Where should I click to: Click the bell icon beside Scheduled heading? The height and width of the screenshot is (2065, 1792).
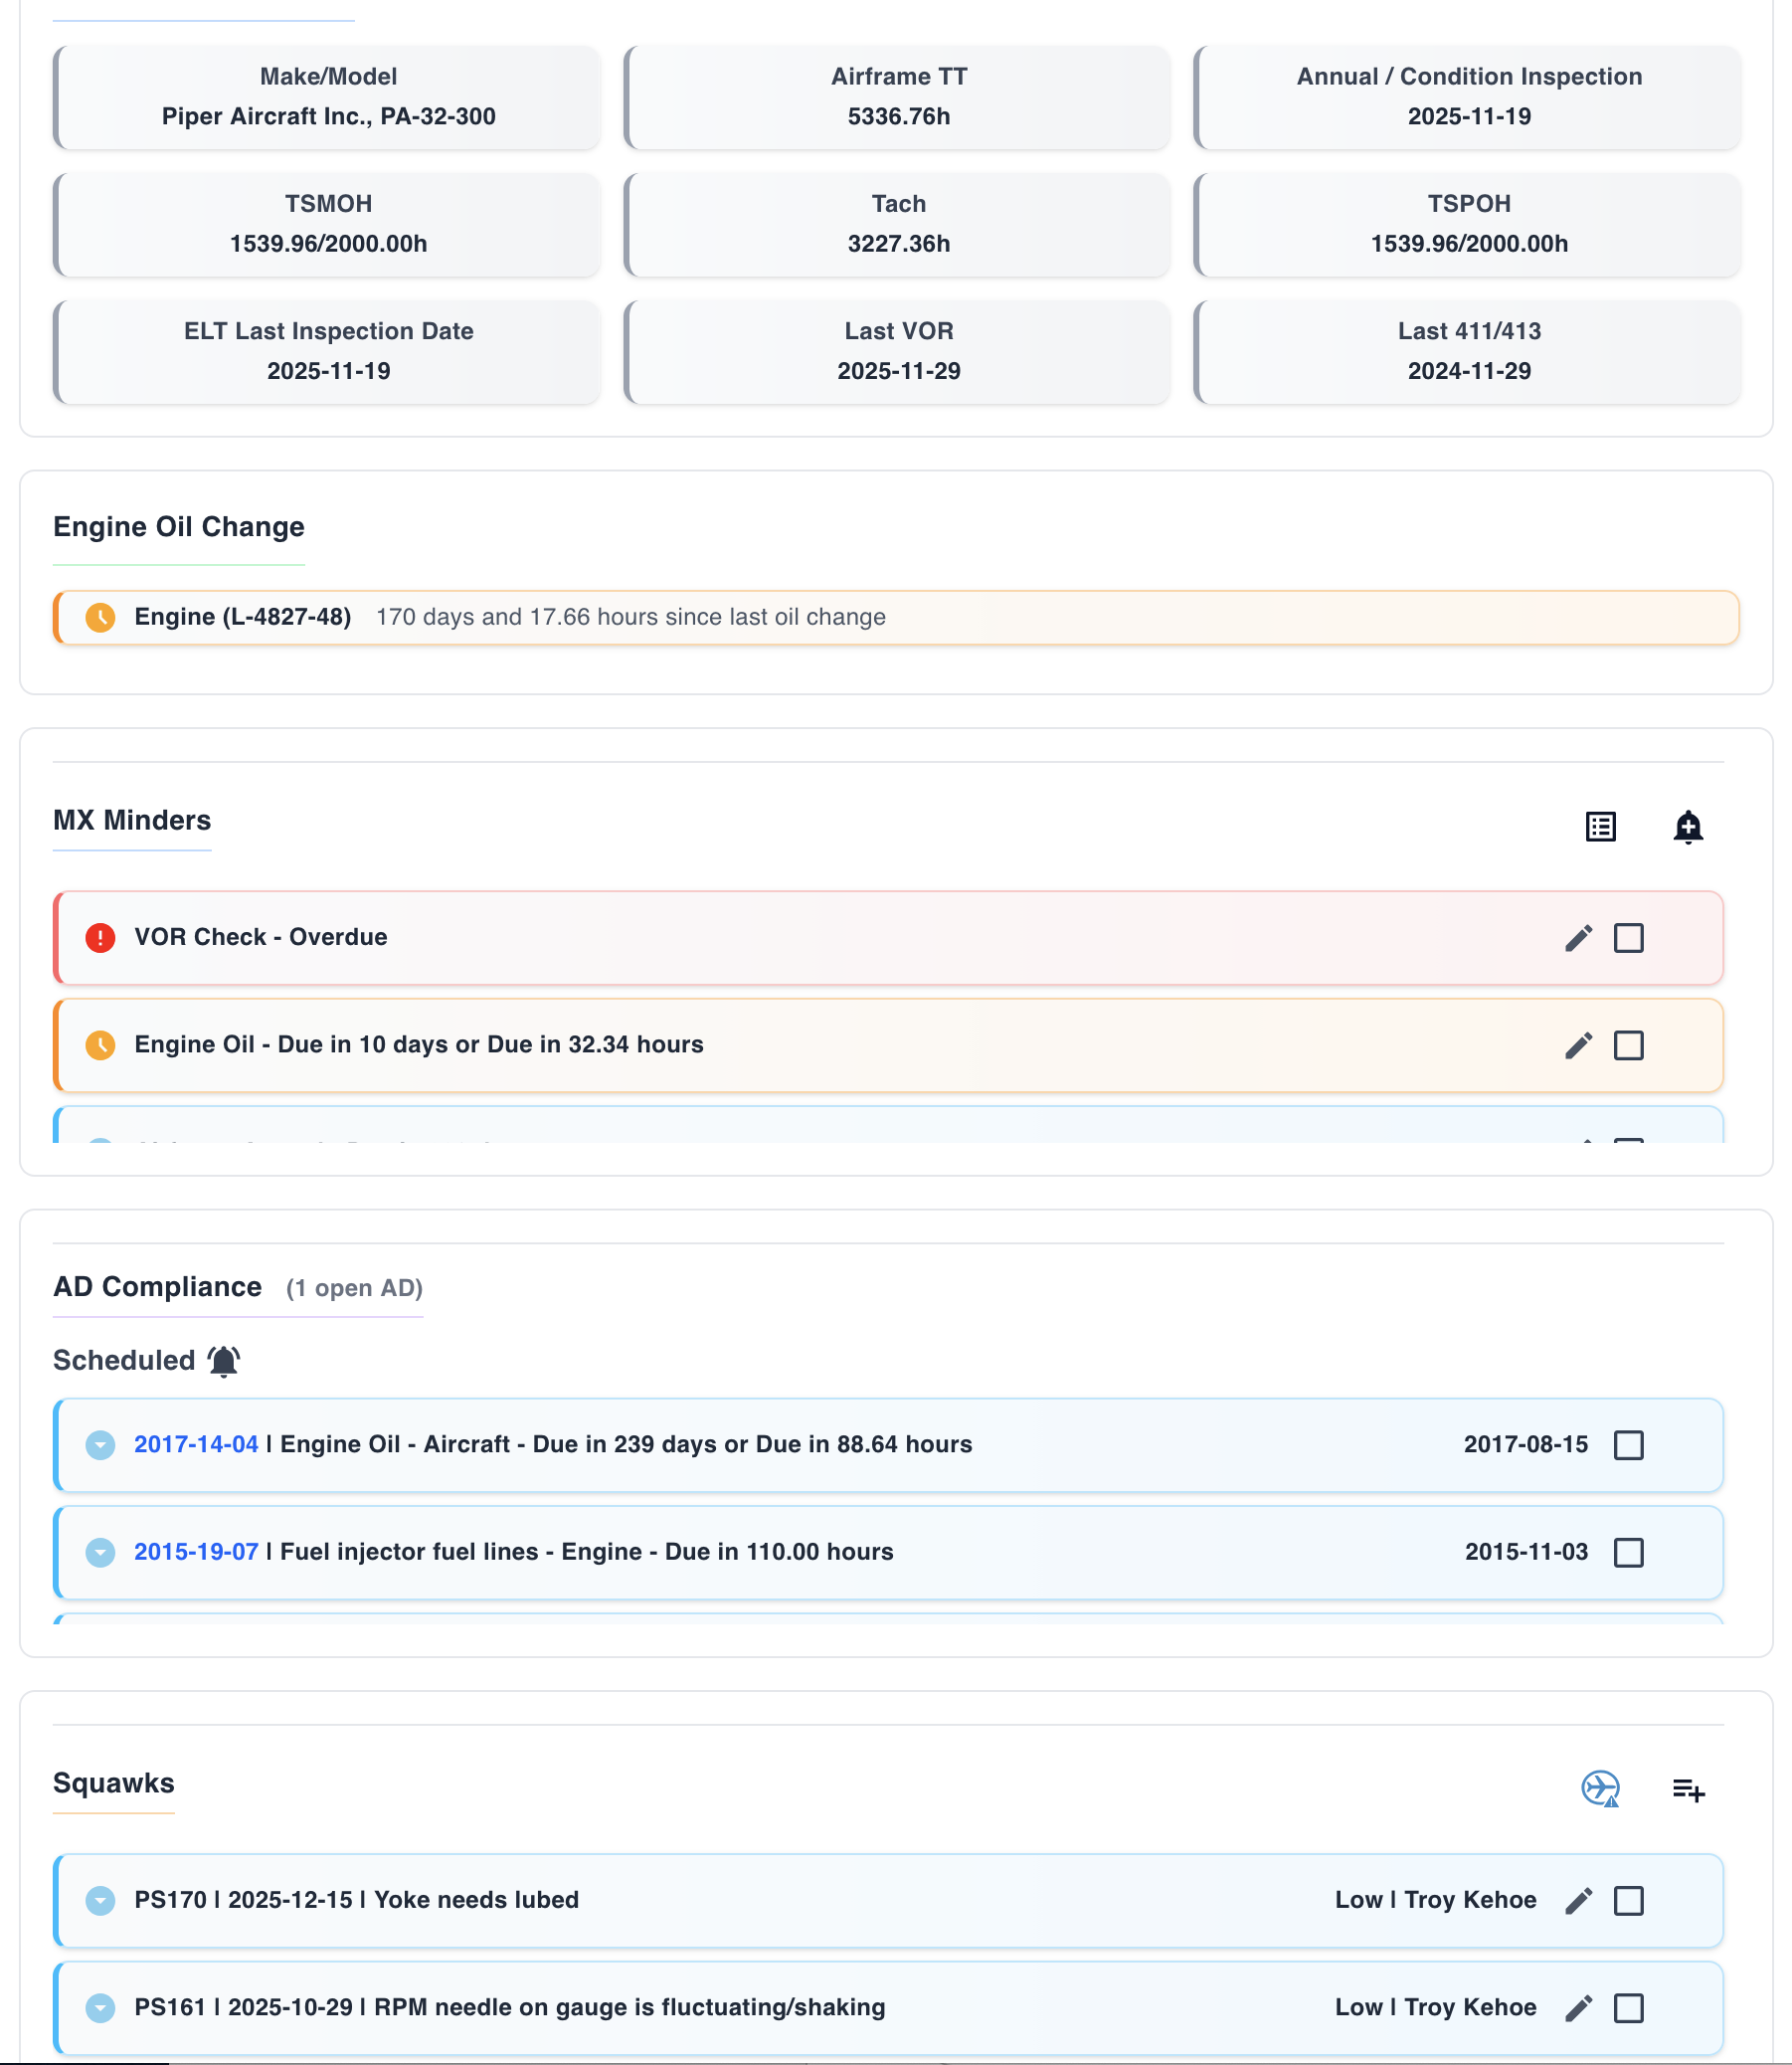coord(224,1360)
